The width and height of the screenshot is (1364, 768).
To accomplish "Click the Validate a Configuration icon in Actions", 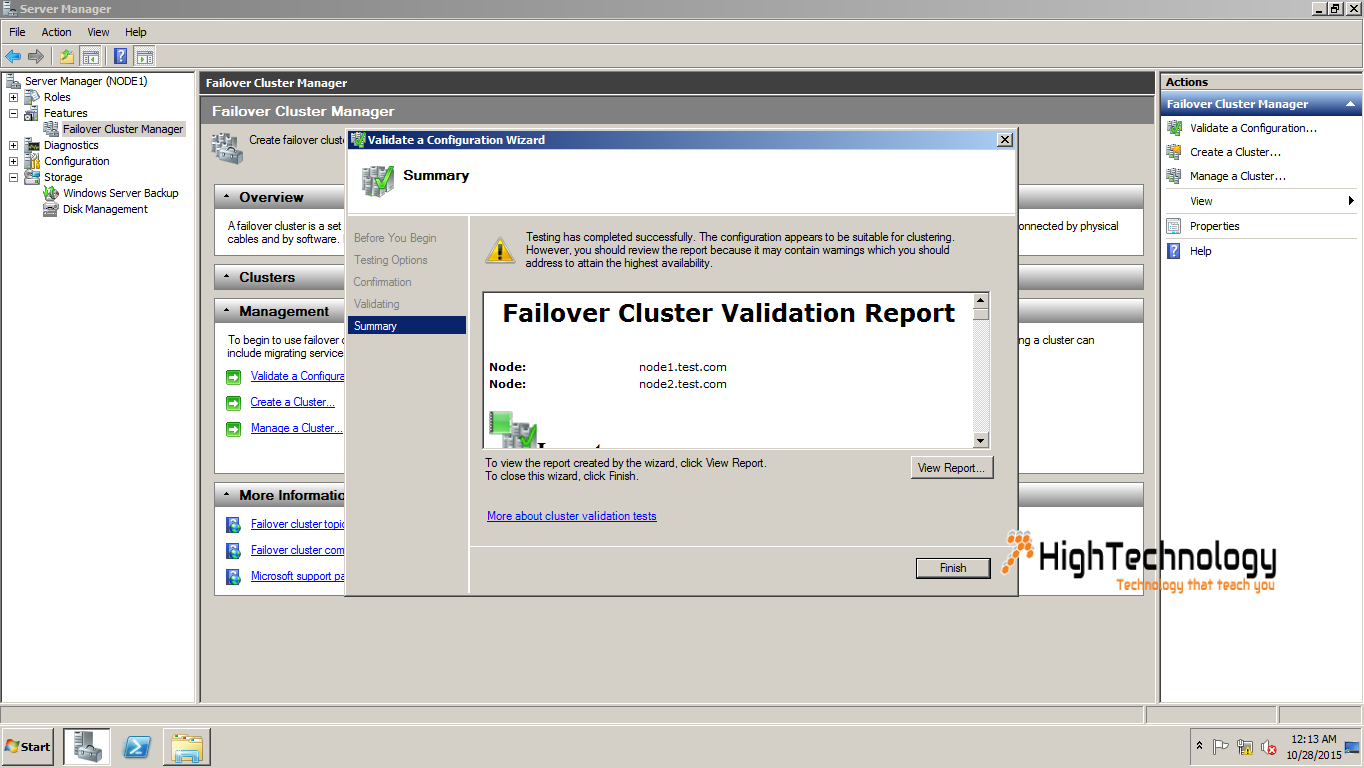I will [1174, 128].
